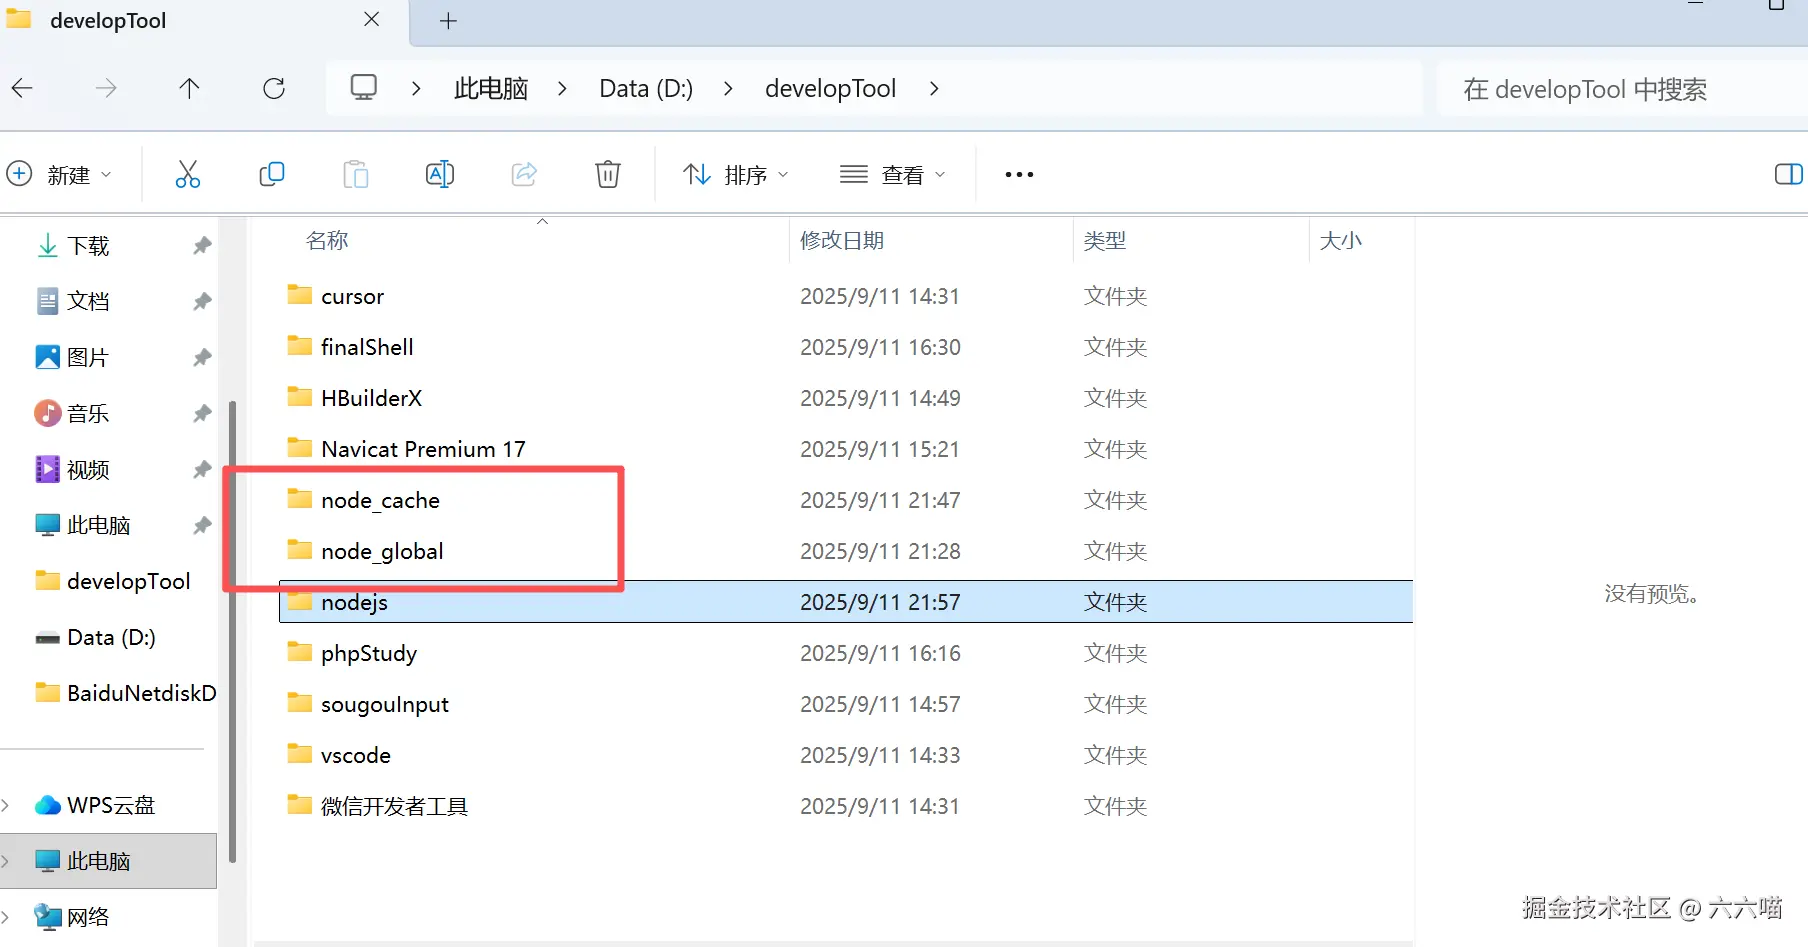Select the nodejs folder row
This screenshot has width=1808, height=947.
(846, 602)
